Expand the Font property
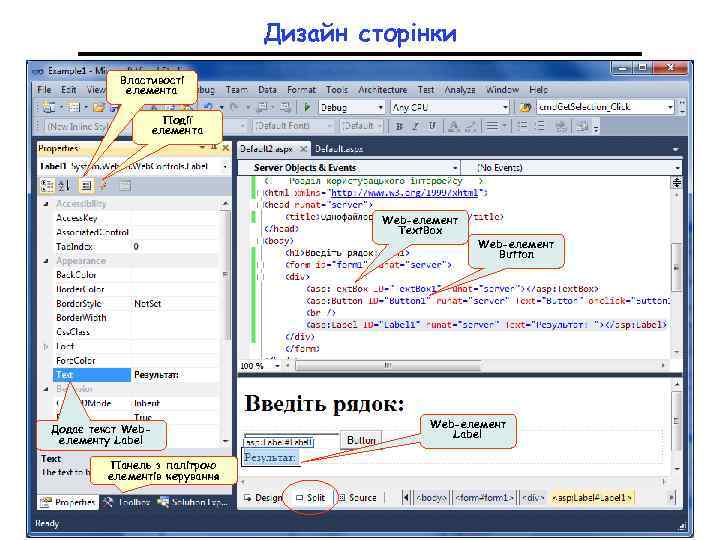Viewport: 720px width, 540px height. 46,346
